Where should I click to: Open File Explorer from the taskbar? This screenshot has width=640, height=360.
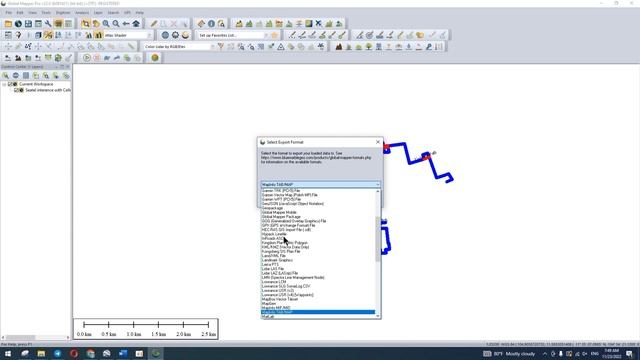click(41, 353)
